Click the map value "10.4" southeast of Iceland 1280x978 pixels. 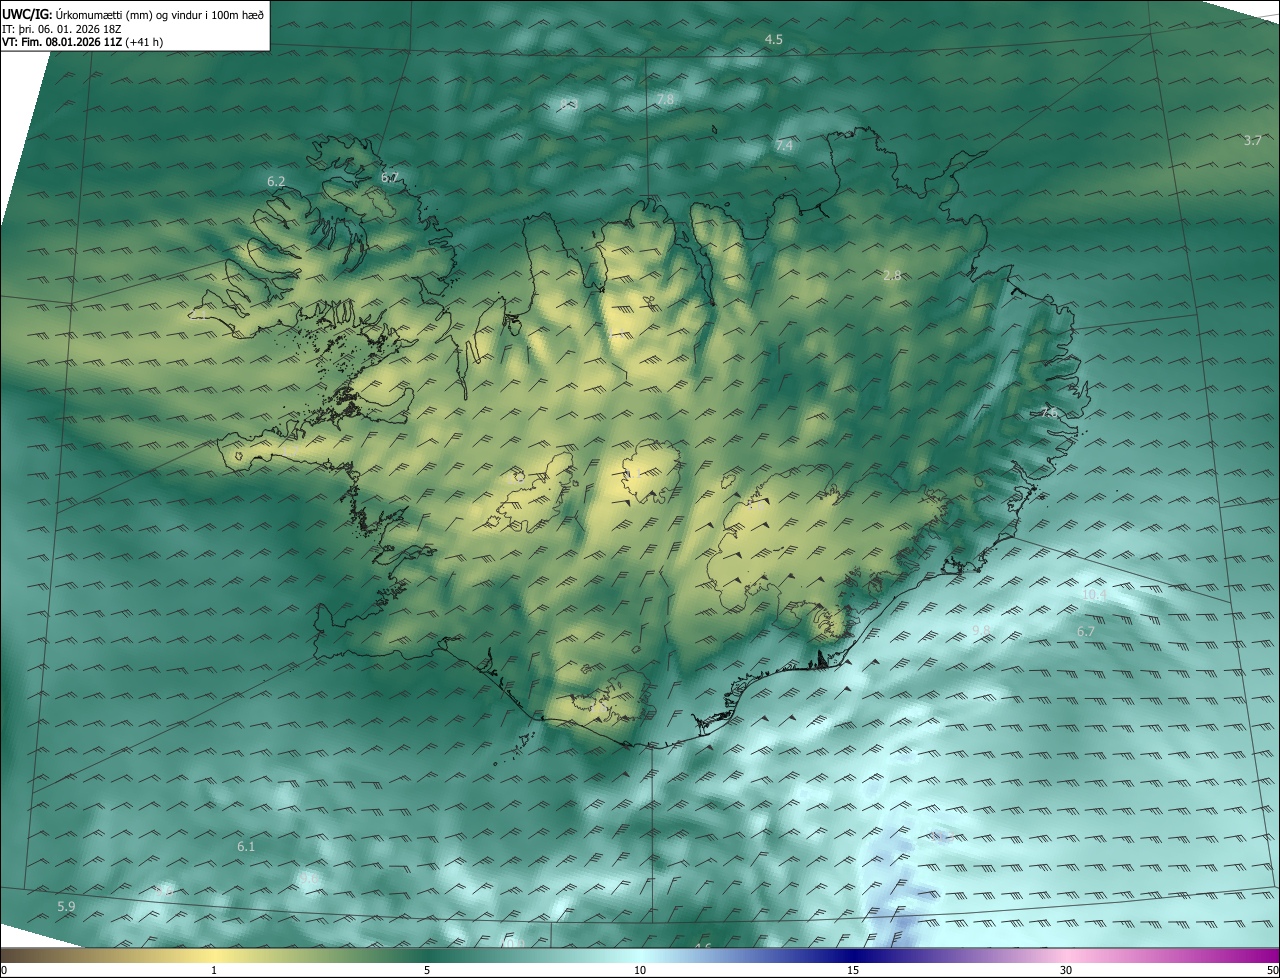point(1095,595)
